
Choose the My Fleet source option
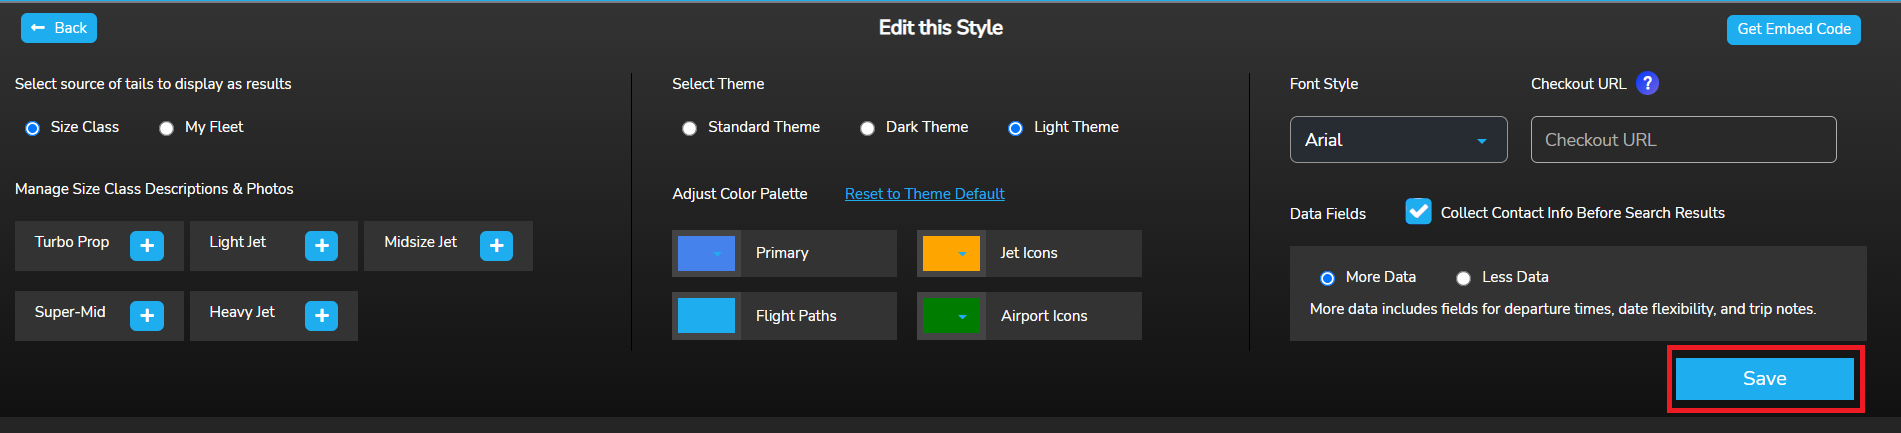167,128
